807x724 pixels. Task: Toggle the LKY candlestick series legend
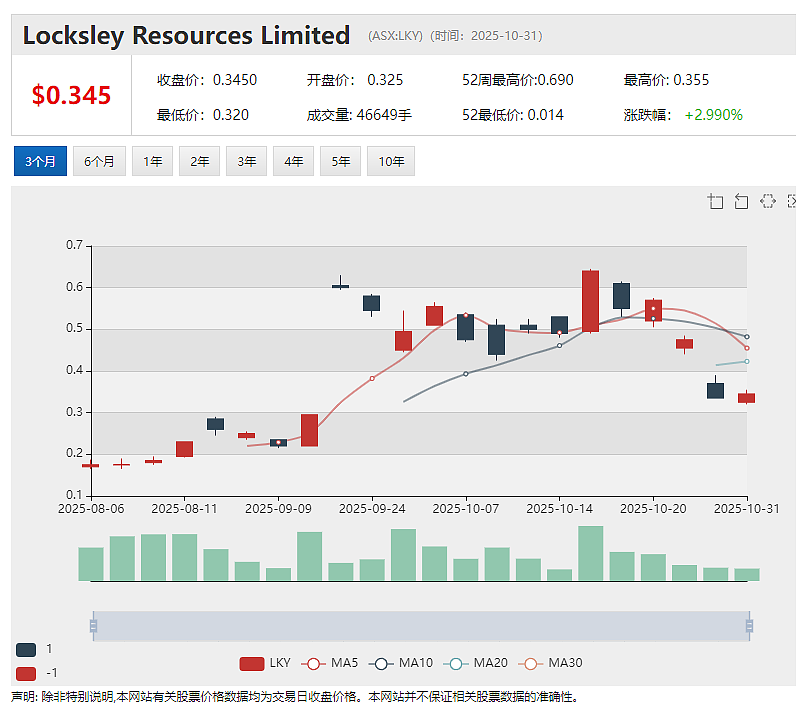pos(265,663)
